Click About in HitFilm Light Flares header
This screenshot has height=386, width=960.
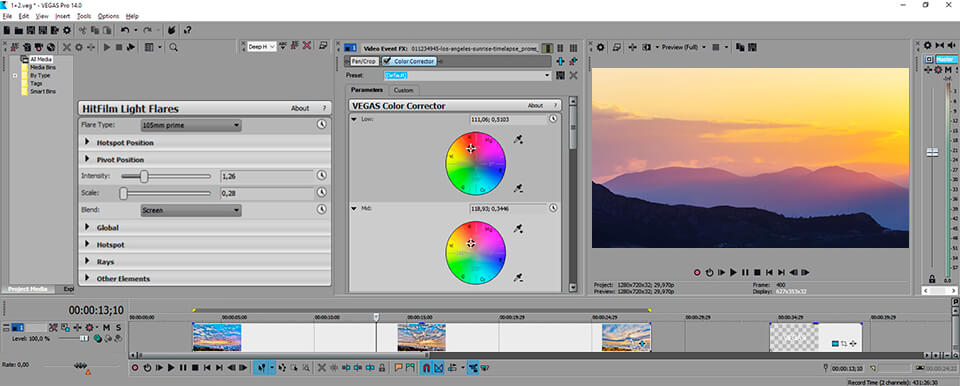(x=300, y=108)
